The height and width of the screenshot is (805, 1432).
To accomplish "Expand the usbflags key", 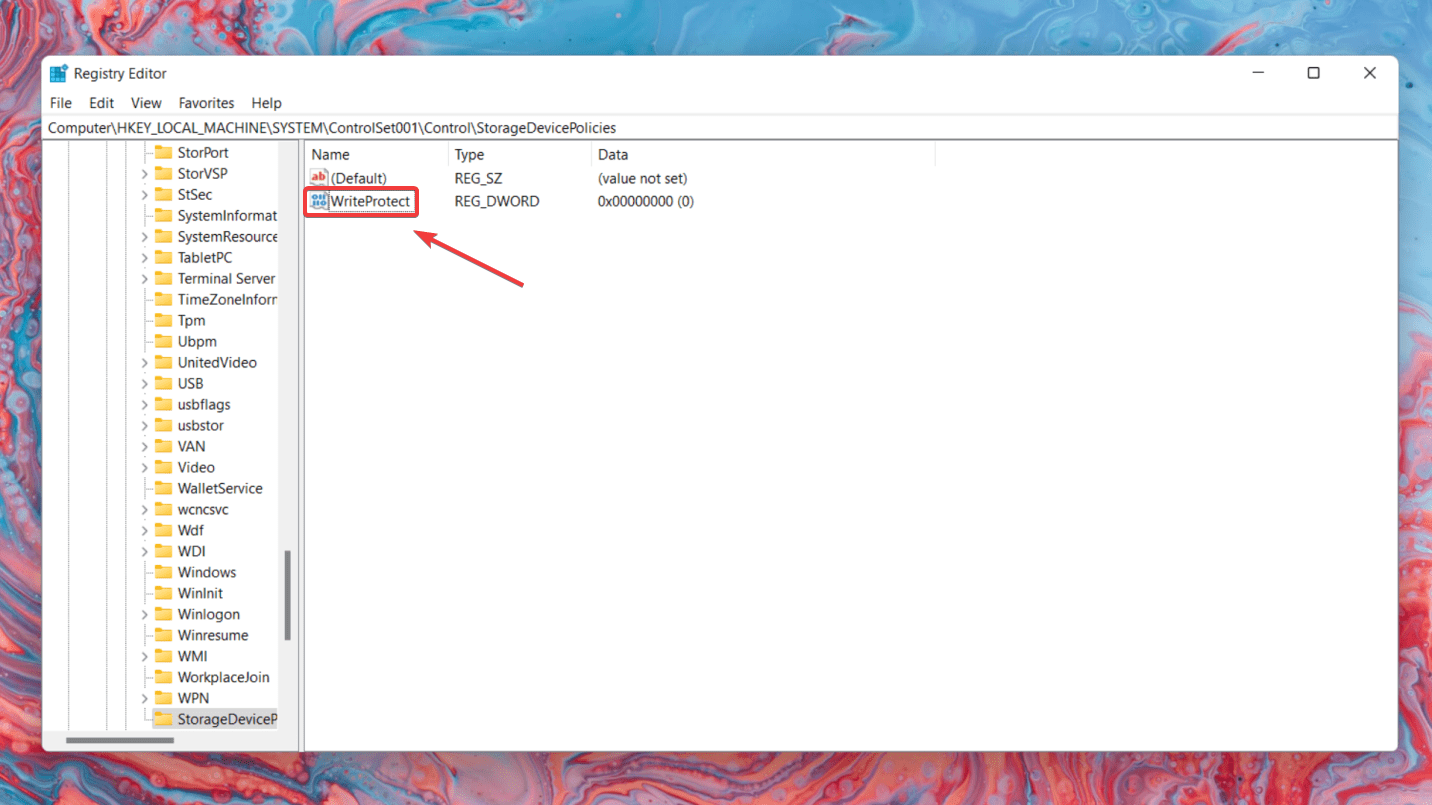I will pos(144,404).
